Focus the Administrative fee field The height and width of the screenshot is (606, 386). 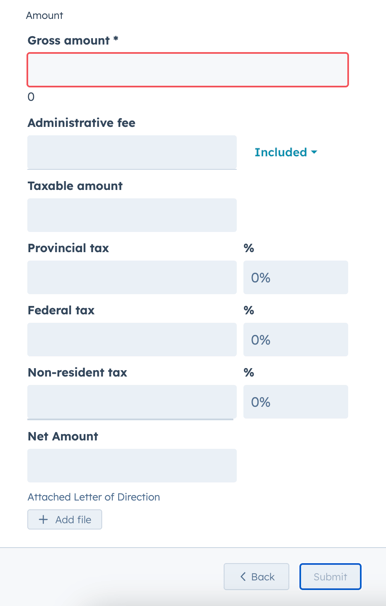pyautogui.click(x=132, y=152)
